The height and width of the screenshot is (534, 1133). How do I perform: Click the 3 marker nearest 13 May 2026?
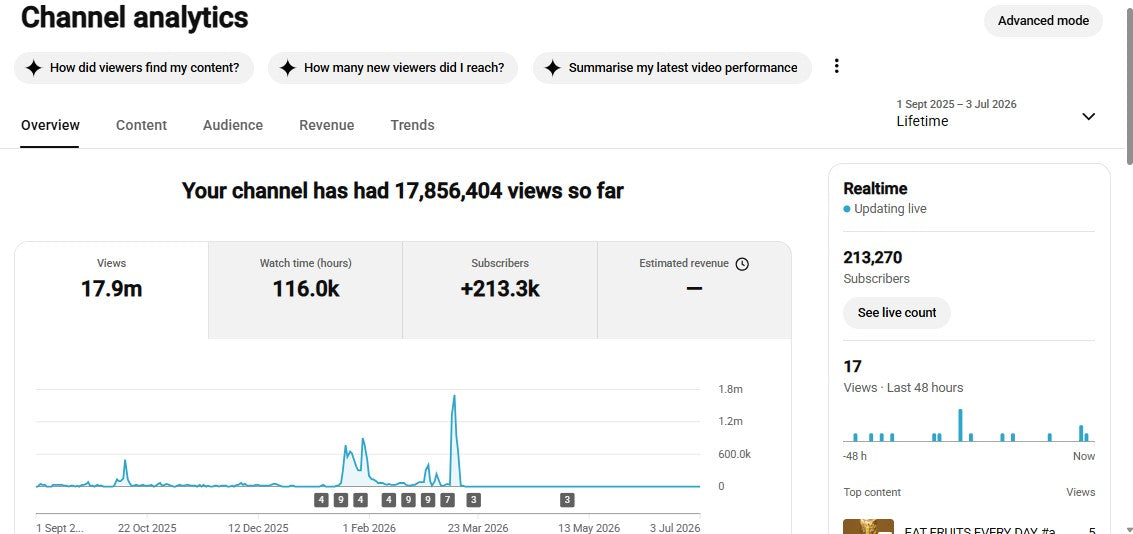567,499
